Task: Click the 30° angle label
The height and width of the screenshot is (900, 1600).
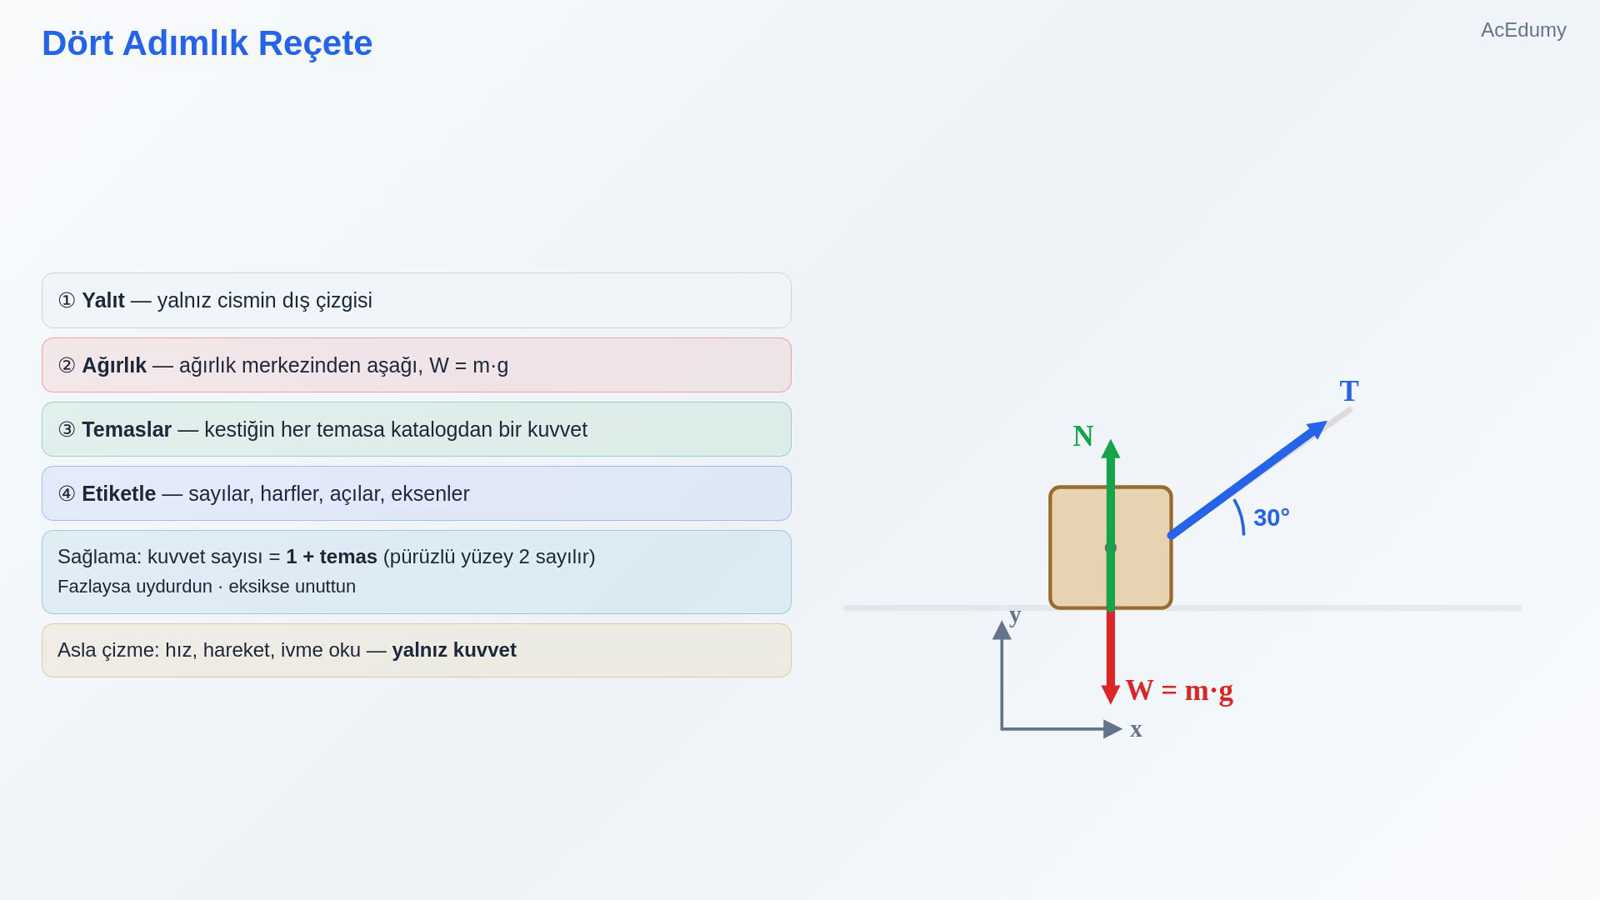Action: [1271, 518]
